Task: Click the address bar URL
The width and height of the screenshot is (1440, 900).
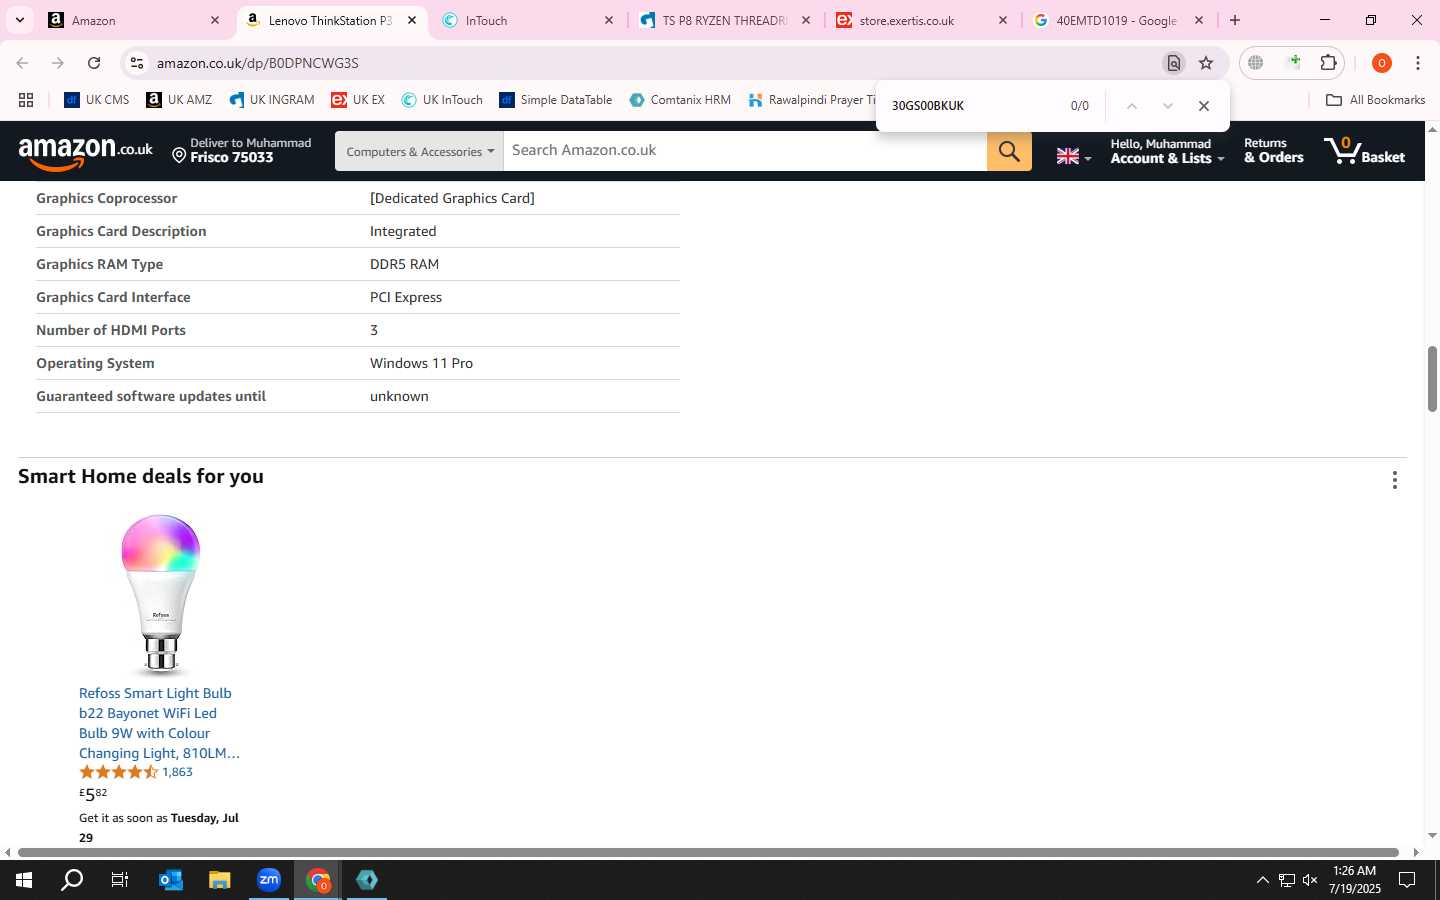Action: 257,63
